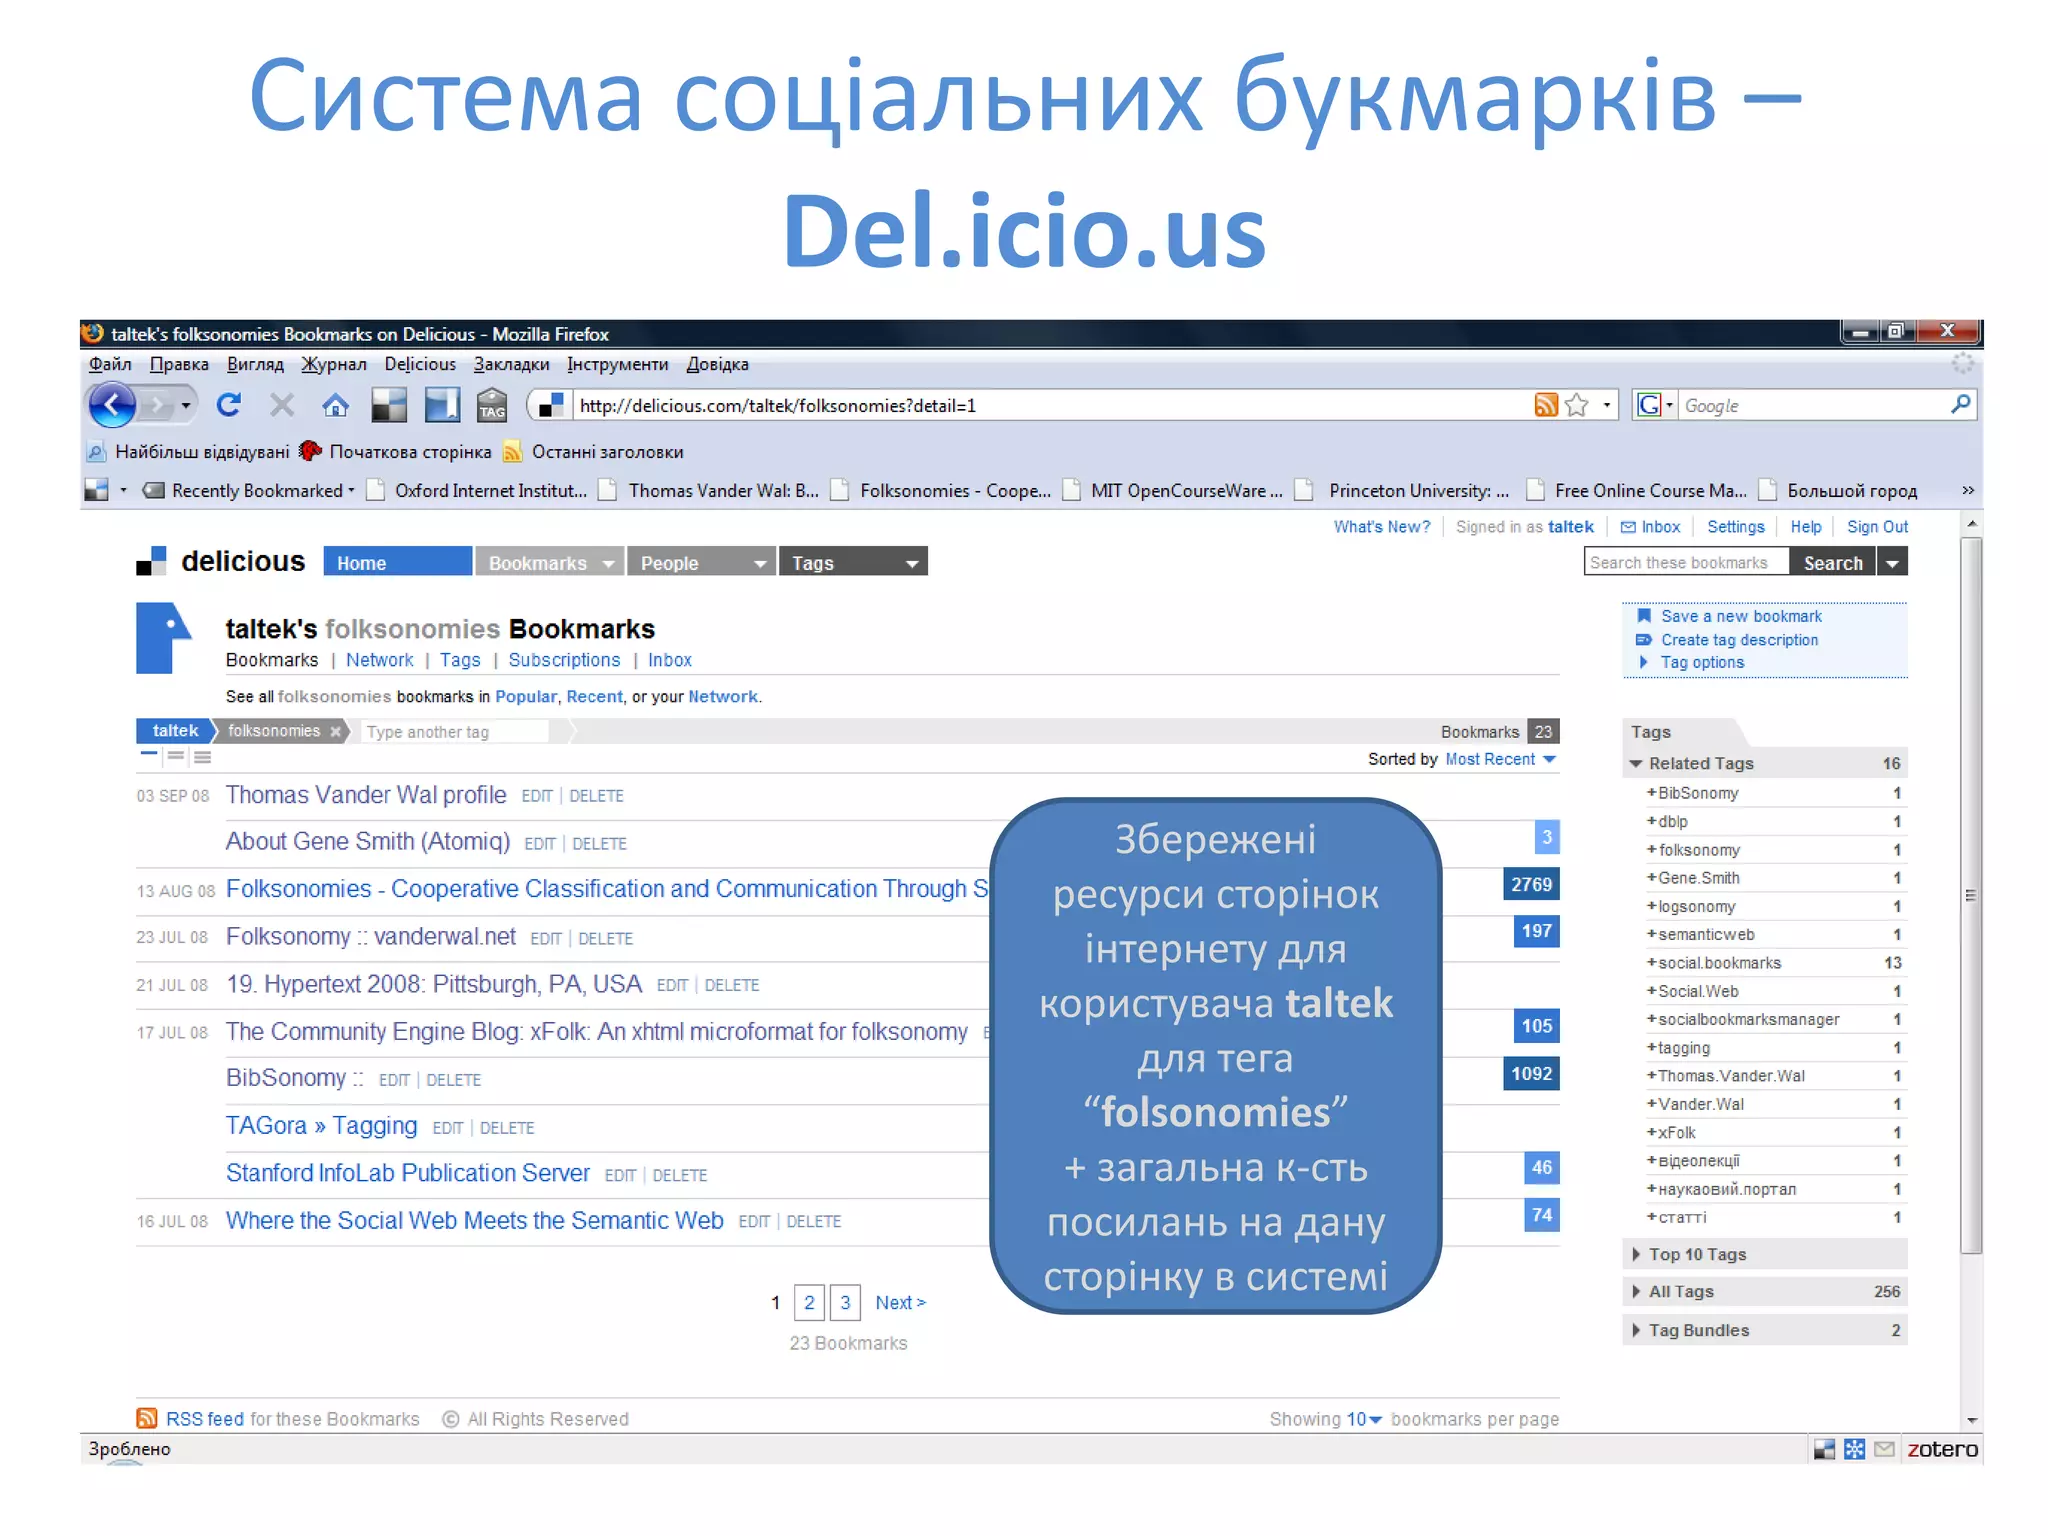Click the Stop loading X icon
The width and height of the screenshot is (2048, 1536).
282,405
